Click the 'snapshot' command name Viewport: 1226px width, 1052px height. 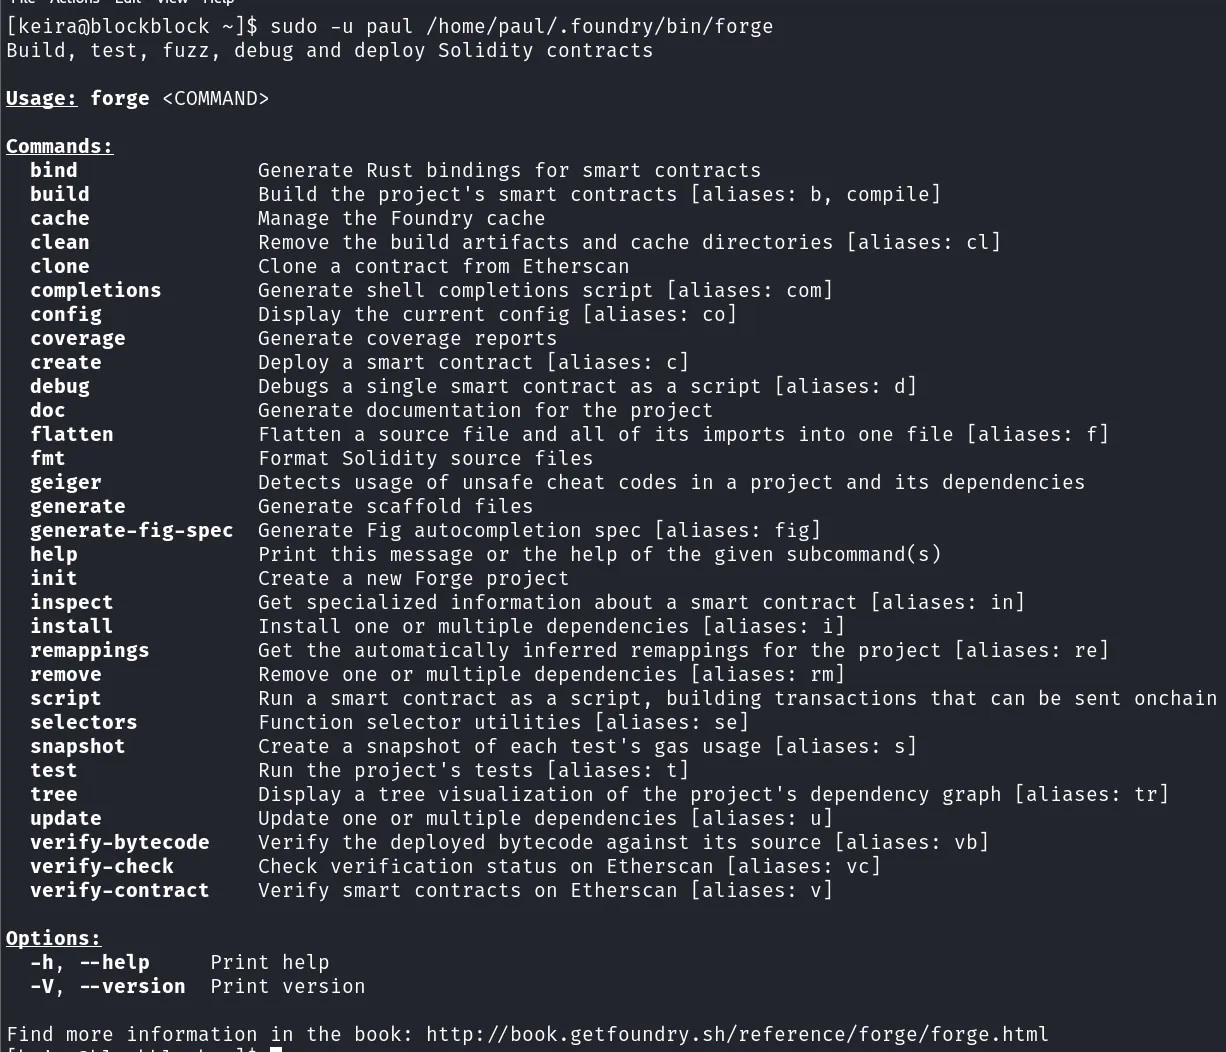coord(78,746)
